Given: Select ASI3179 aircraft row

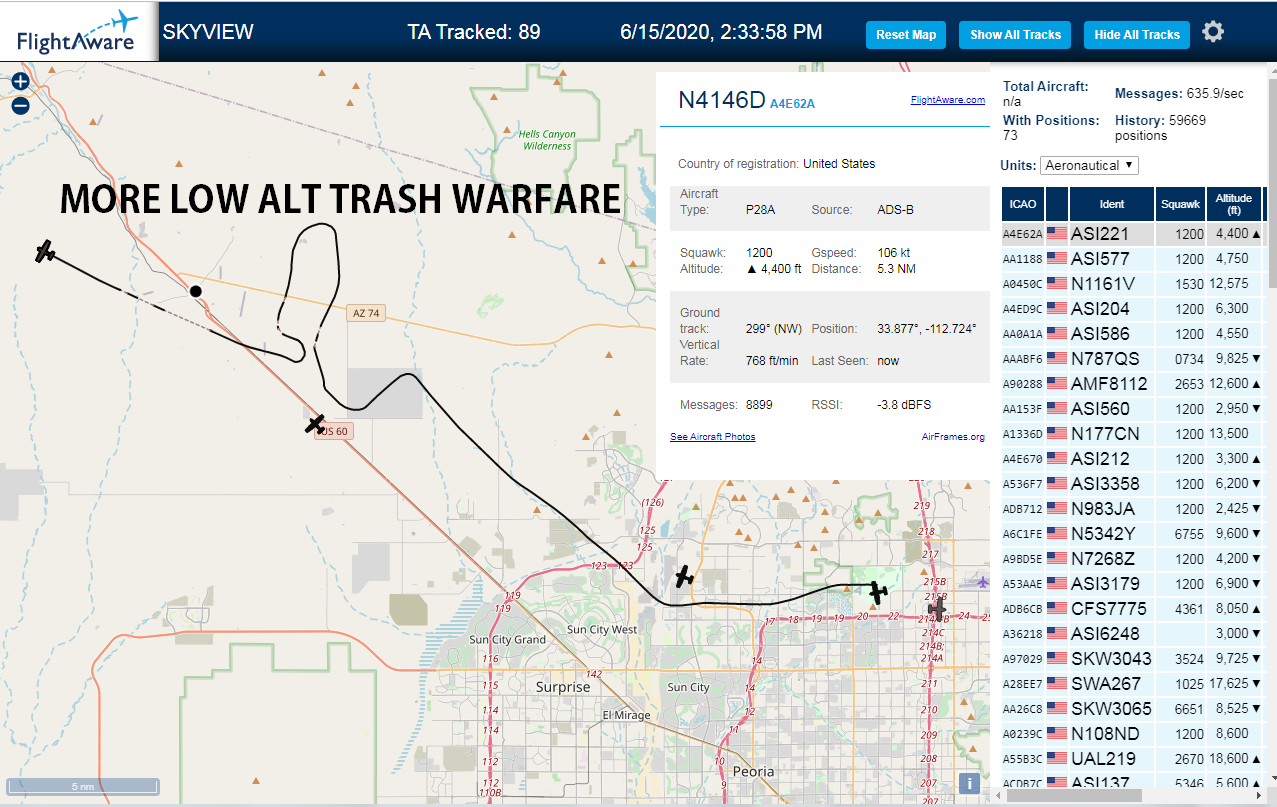Looking at the screenshot, I should click(1132, 584).
